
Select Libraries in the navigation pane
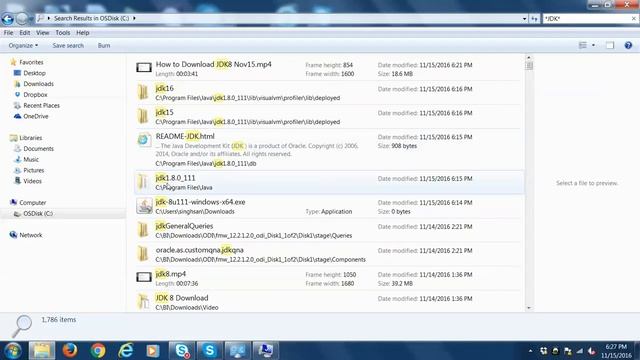pos(26,138)
